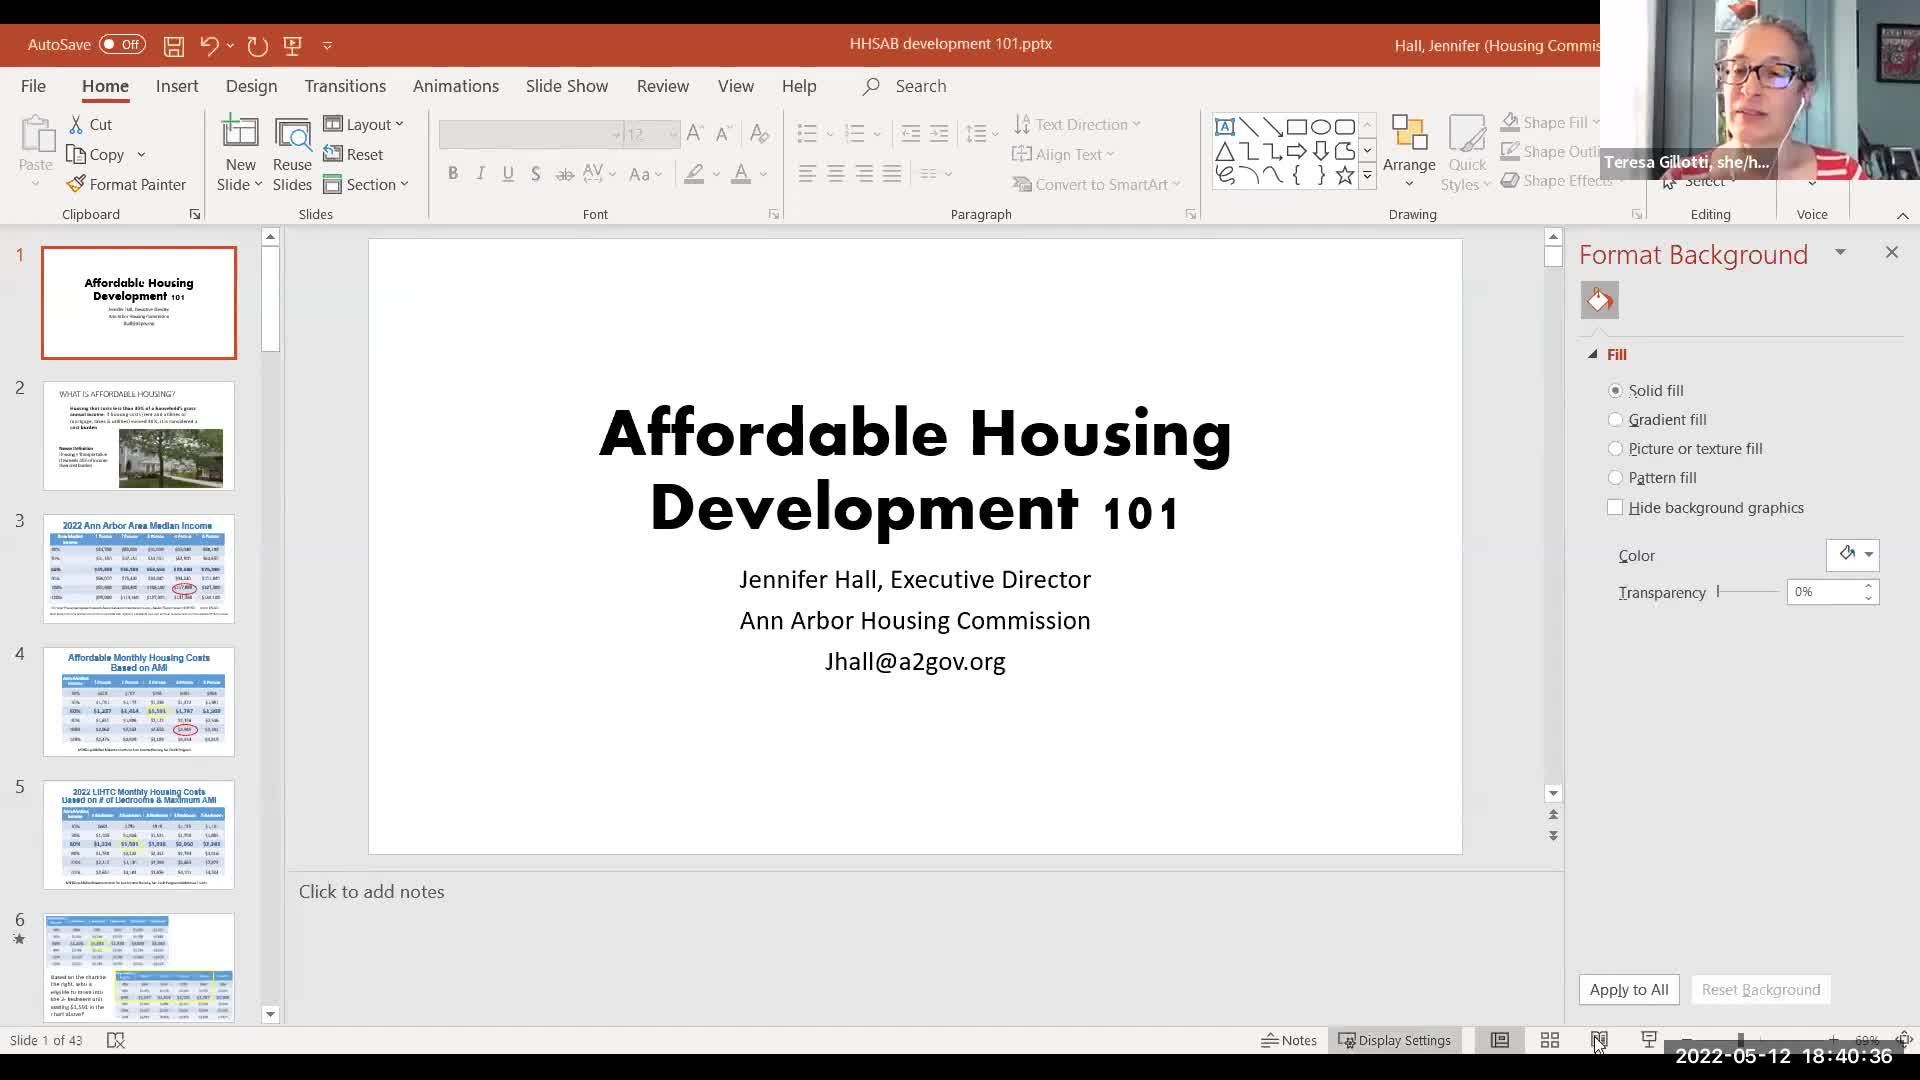Switch to Design tab

pyautogui.click(x=251, y=86)
